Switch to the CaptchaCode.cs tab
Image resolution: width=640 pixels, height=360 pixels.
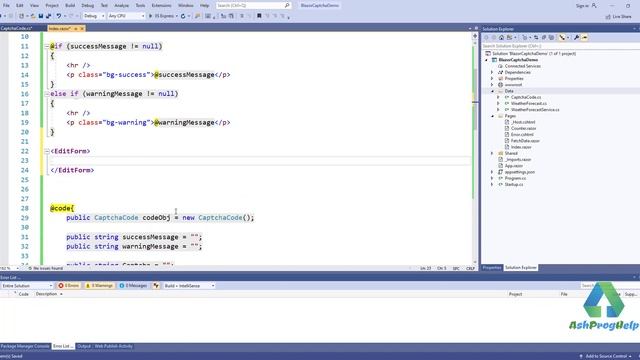(x=16, y=29)
